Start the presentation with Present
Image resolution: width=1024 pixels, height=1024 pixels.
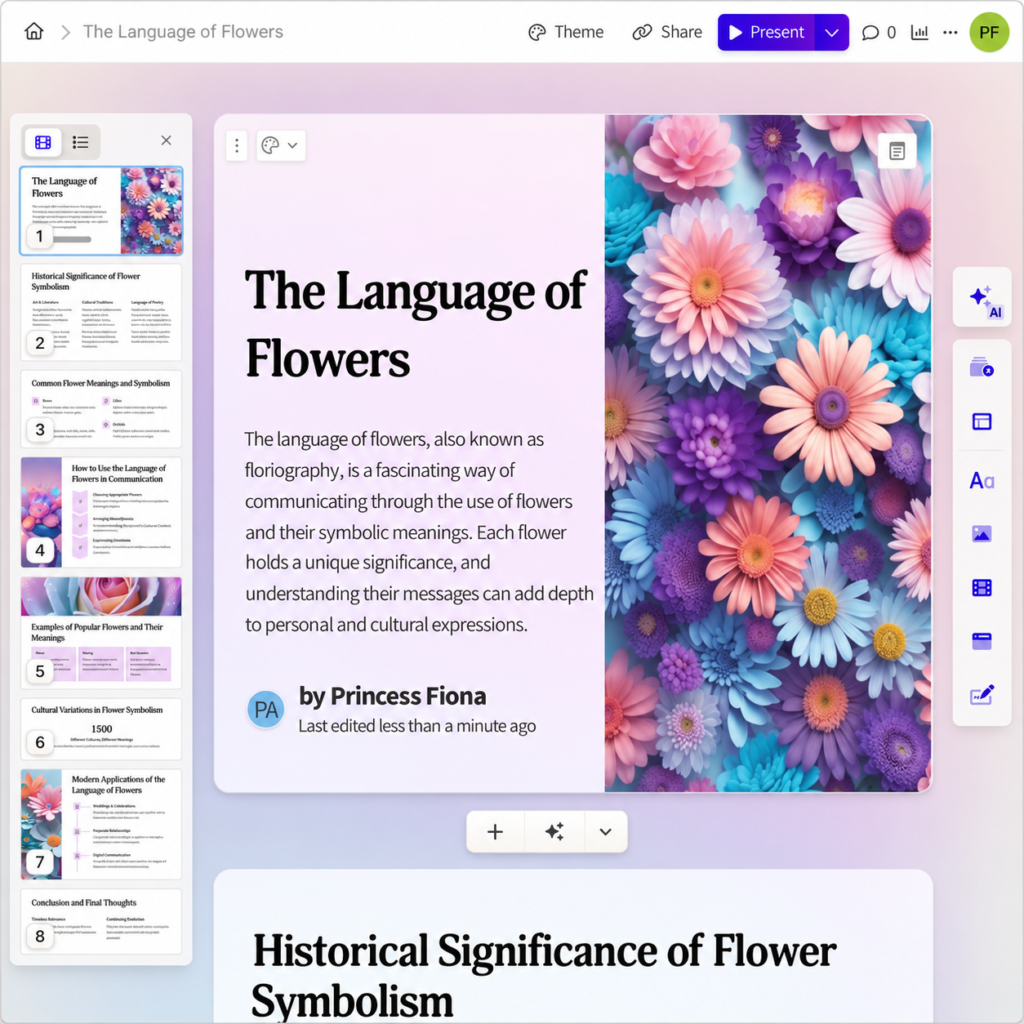[x=766, y=32]
